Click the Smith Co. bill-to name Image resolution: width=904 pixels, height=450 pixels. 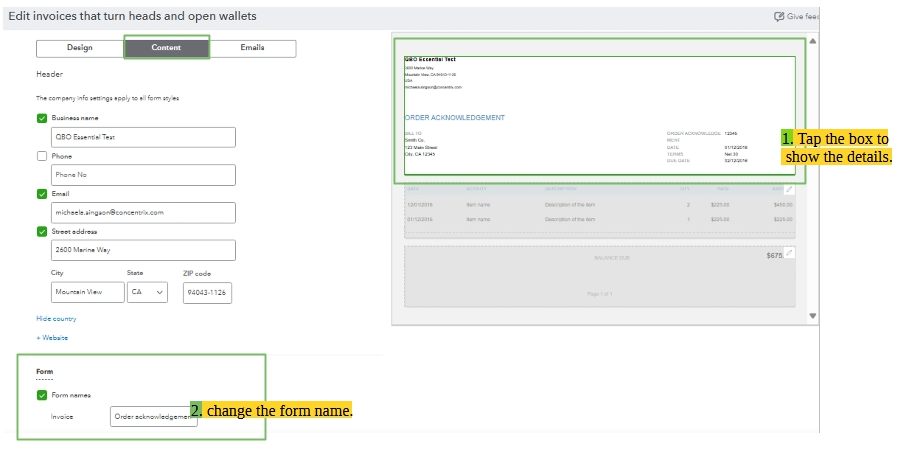415,140
